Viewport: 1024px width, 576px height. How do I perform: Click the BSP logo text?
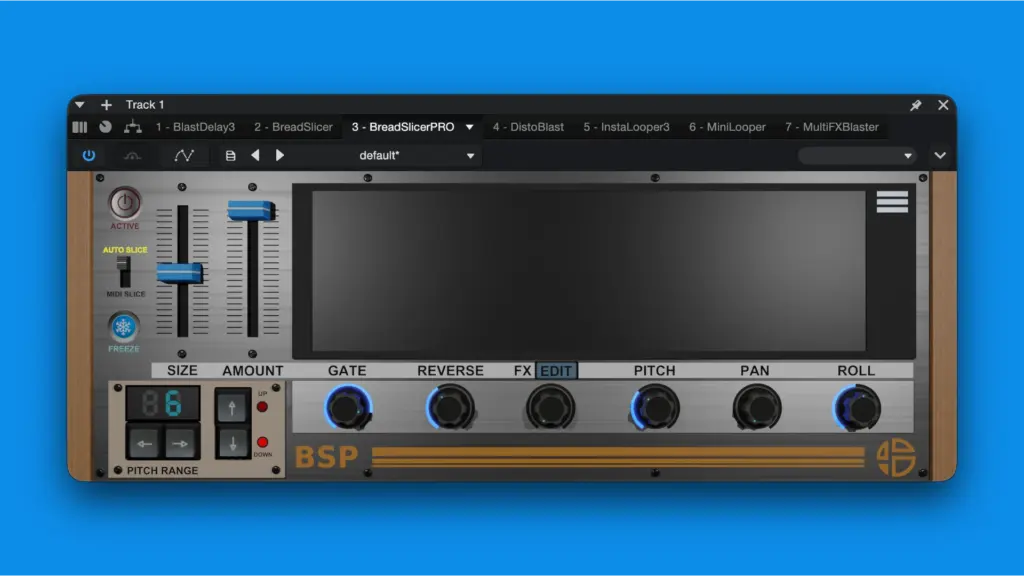click(x=327, y=457)
